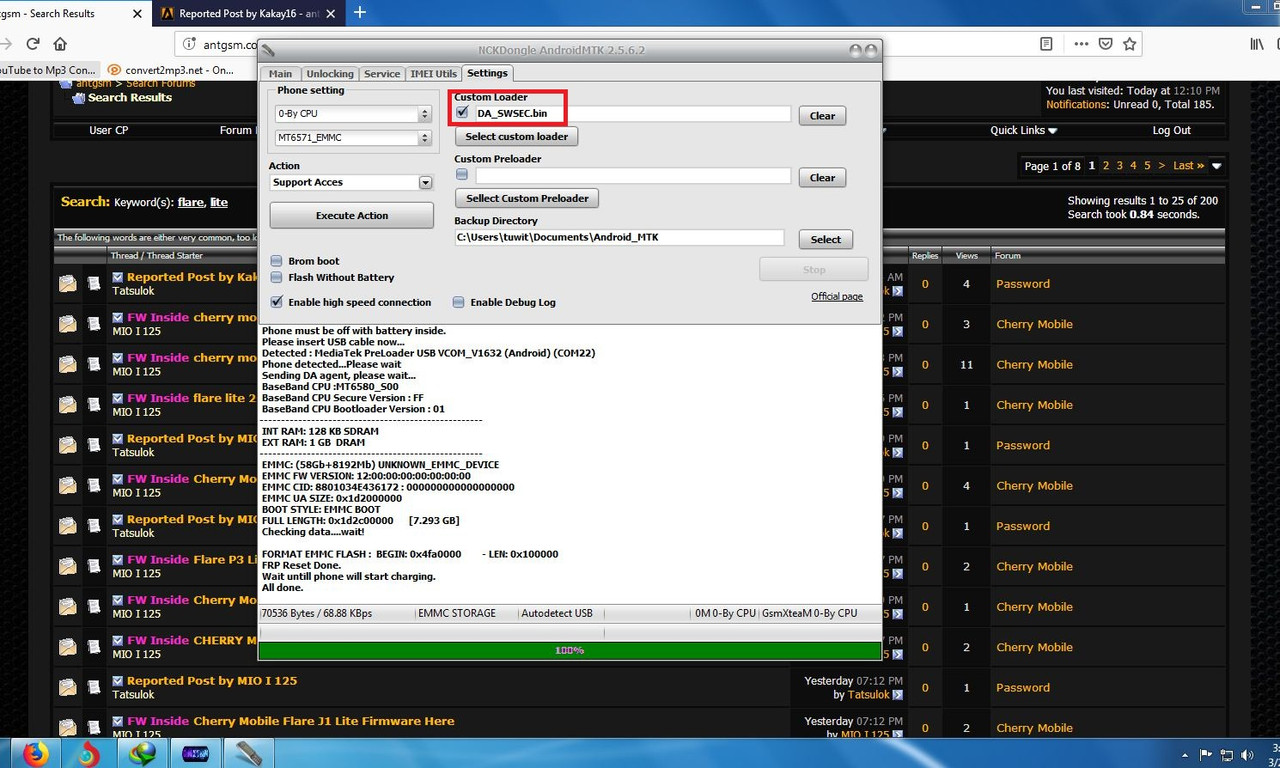This screenshot has height=768, width=1280.
Task: Click Select button for Backup Directory
Action: click(x=826, y=240)
